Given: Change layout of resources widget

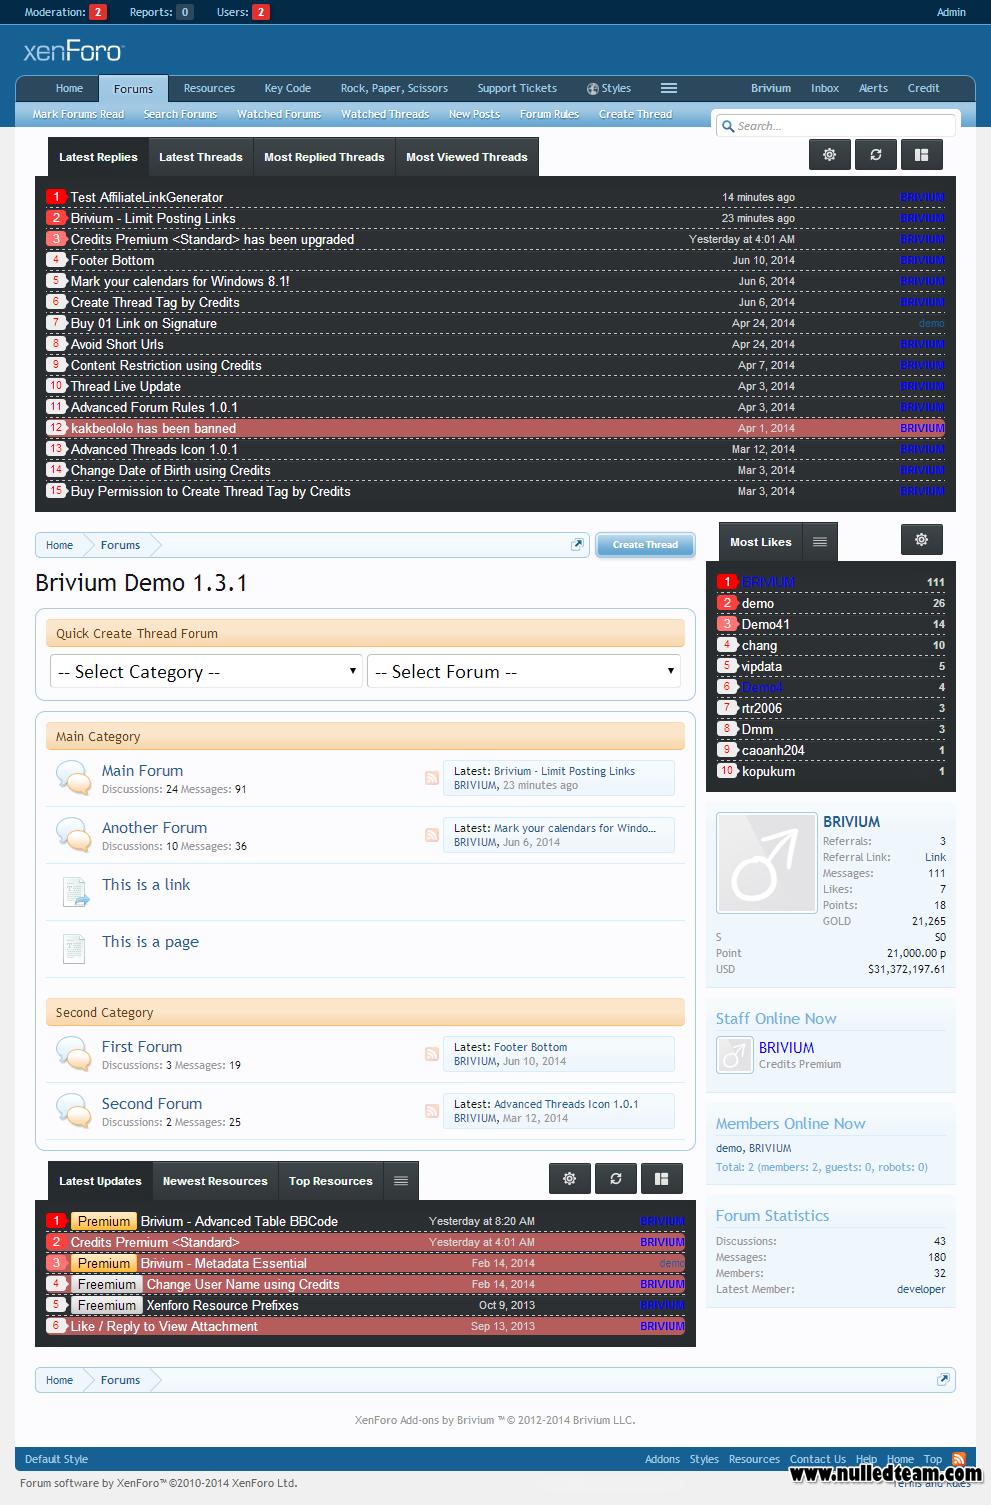Looking at the screenshot, I should [661, 1179].
